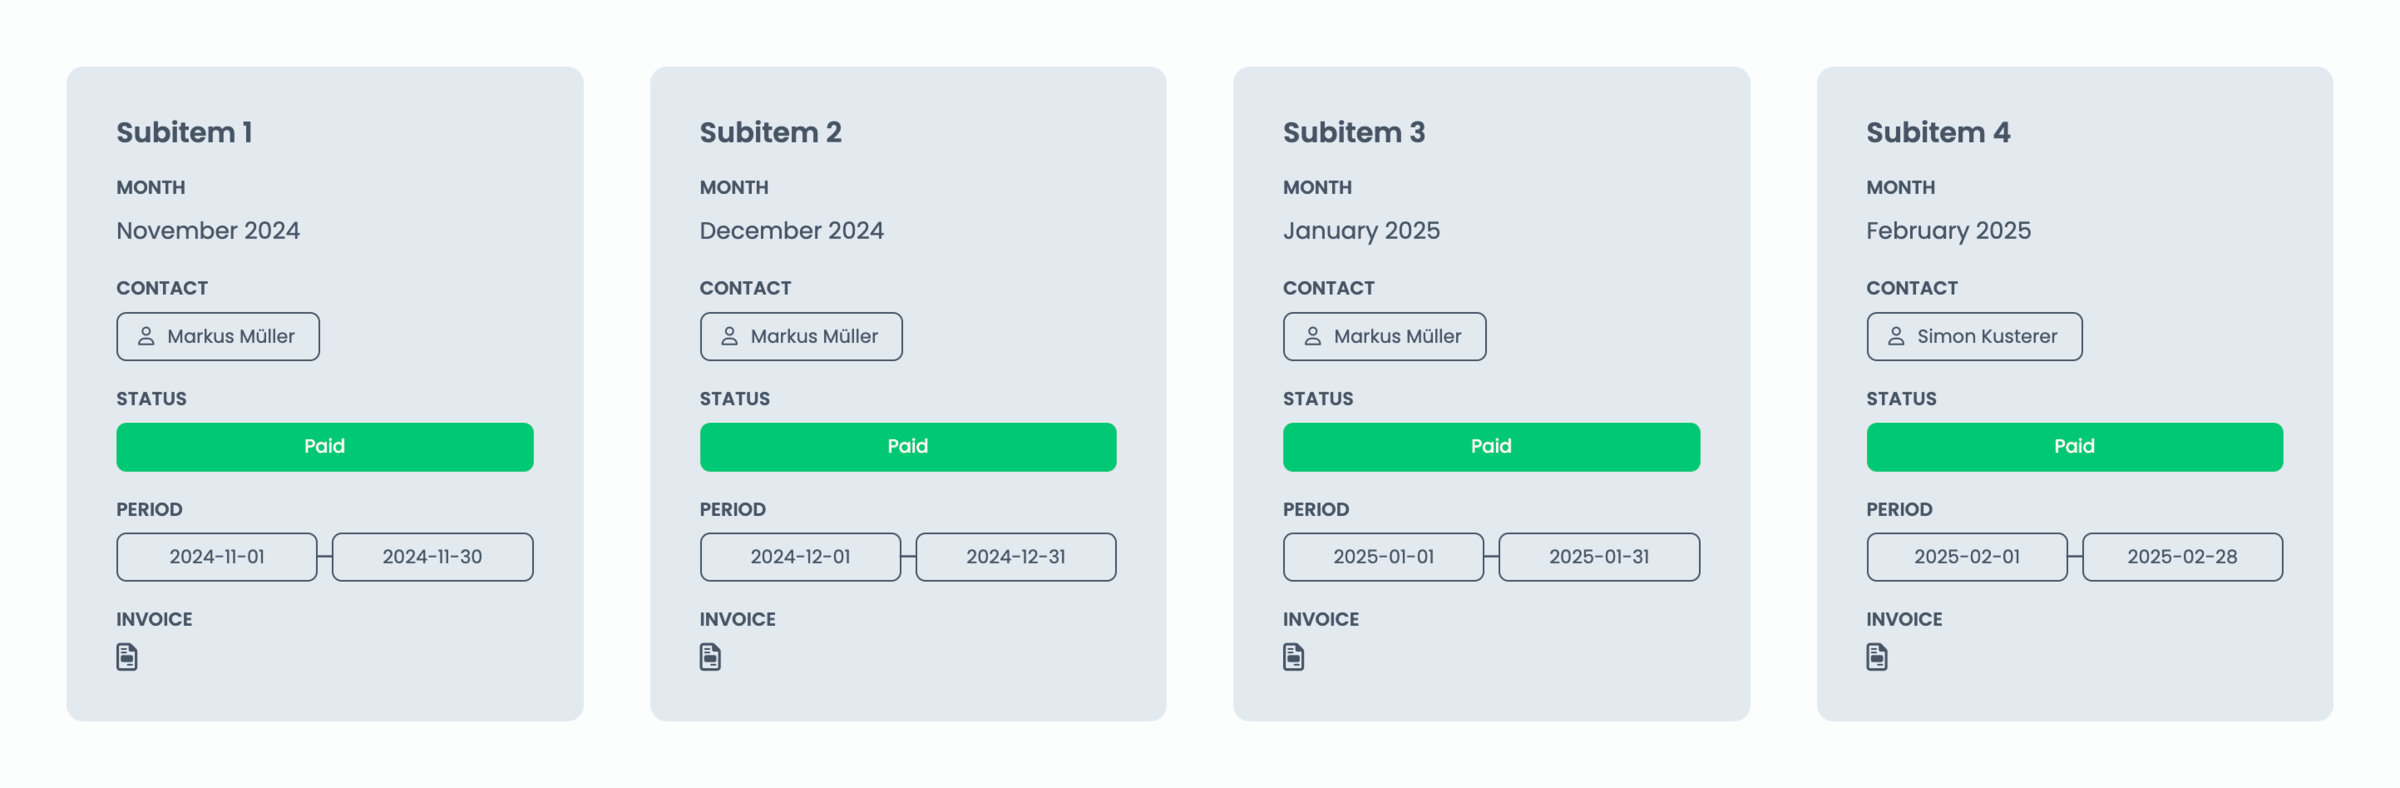Viewport: 2400px width, 788px height.
Task: Click the December 2024 month value
Action: pyautogui.click(x=791, y=231)
